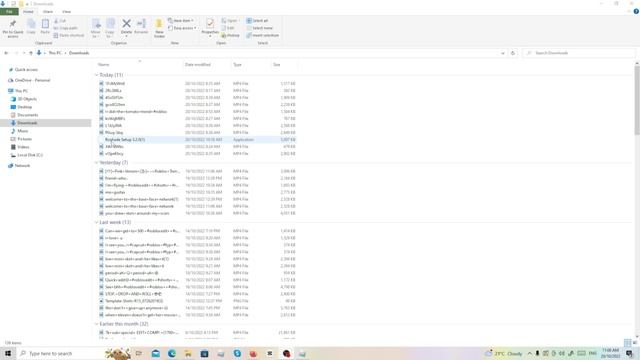Collapse the Earlier this month (32) group
The width and height of the screenshot is (640, 360).
pyautogui.click(x=96, y=324)
